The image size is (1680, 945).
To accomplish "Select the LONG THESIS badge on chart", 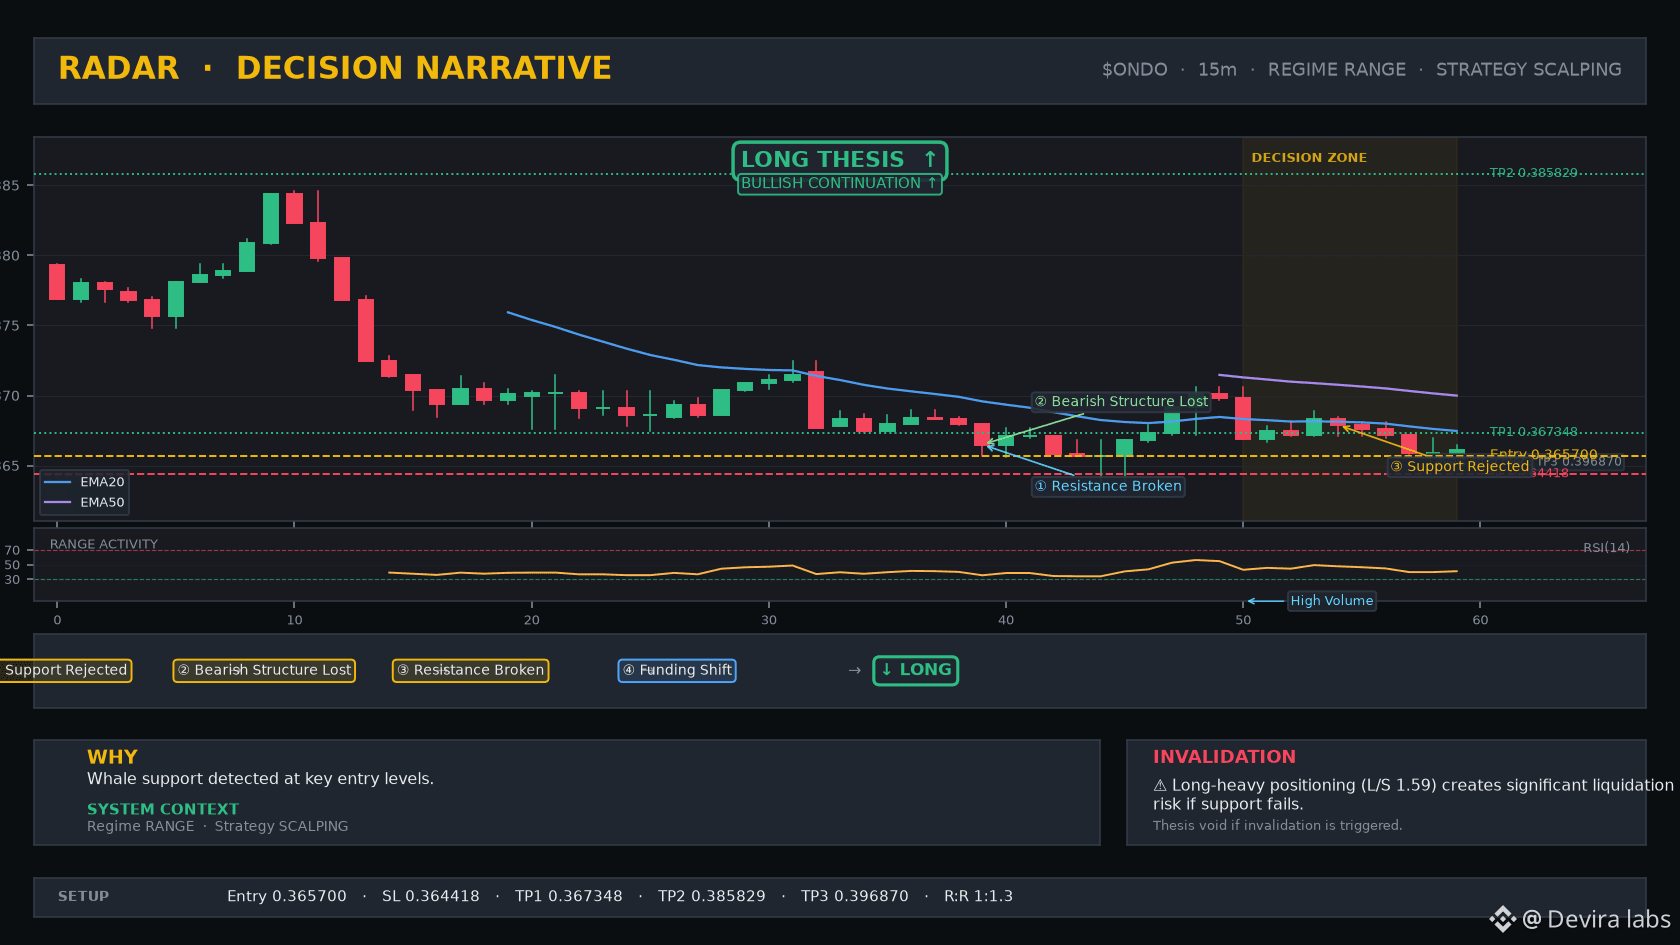I will [x=839, y=159].
